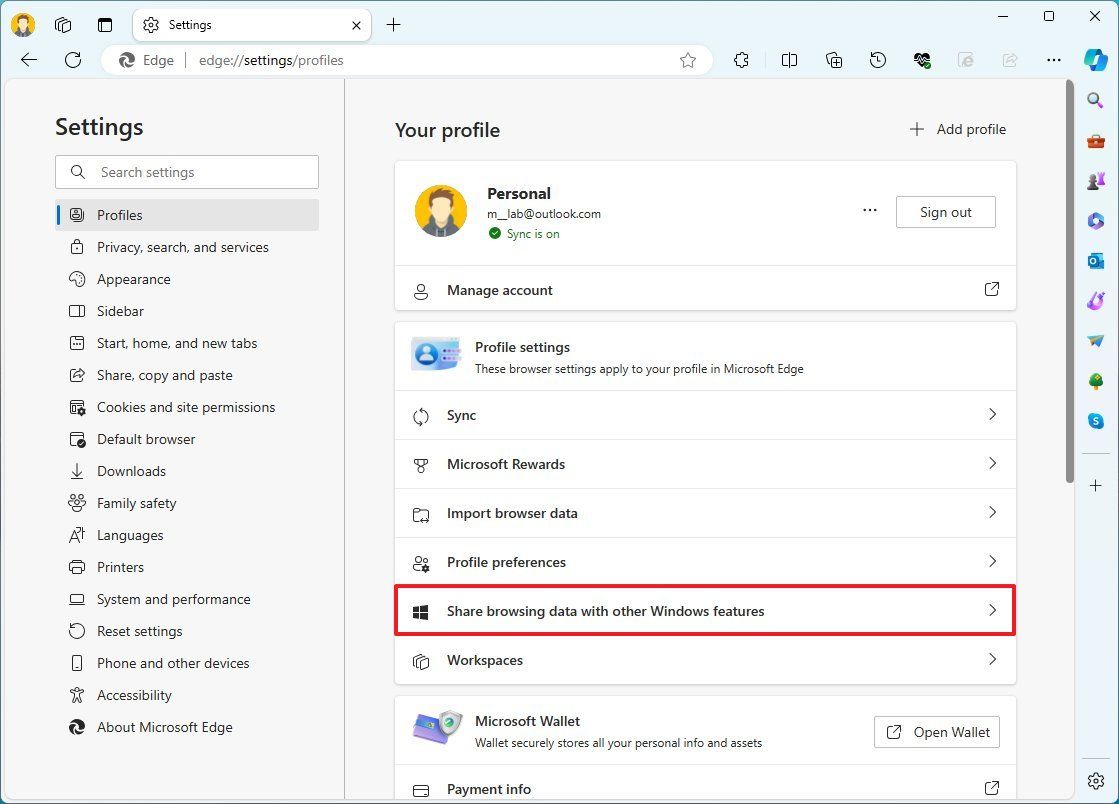1119x804 pixels.
Task: Open Games panel in the sidebar
Action: tap(1095, 181)
